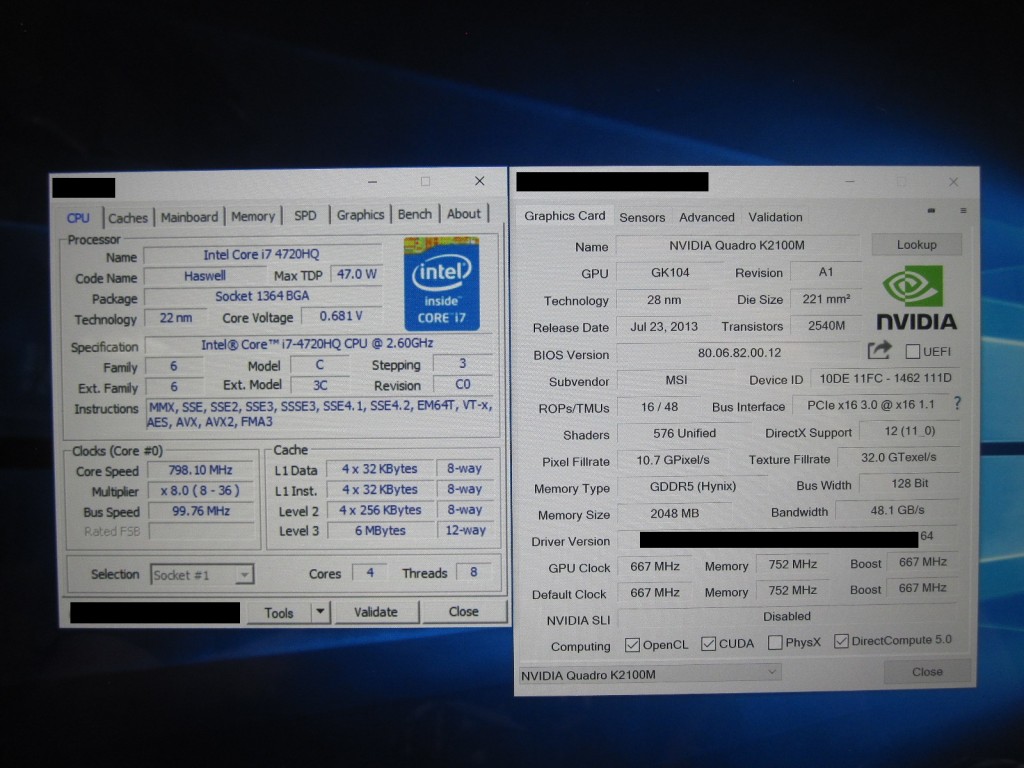Click the Bus Interface question mark help icon
Image resolution: width=1024 pixels, height=768 pixels.
click(x=957, y=404)
